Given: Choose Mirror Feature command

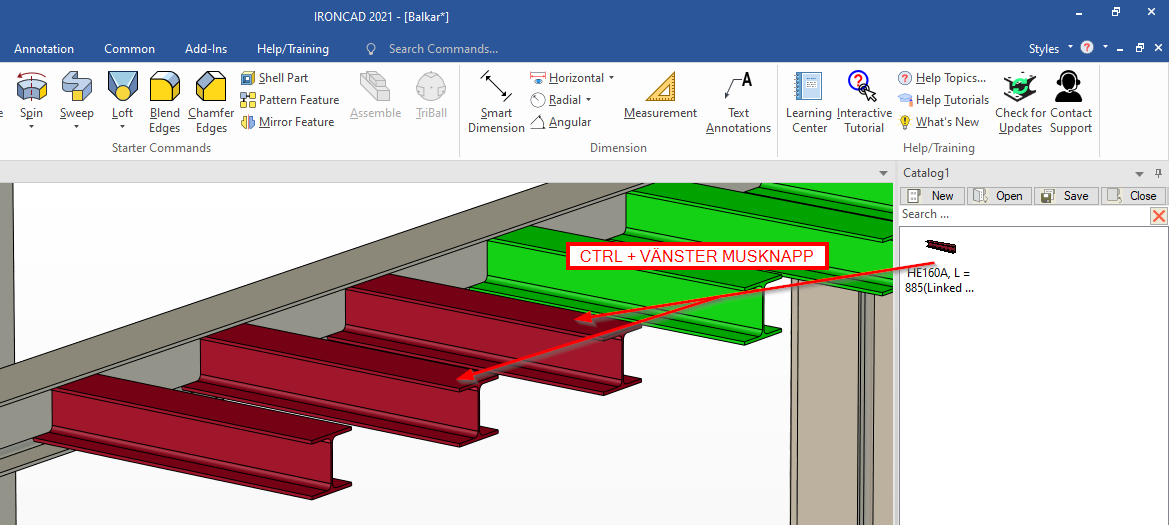Looking at the screenshot, I should click(x=287, y=122).
